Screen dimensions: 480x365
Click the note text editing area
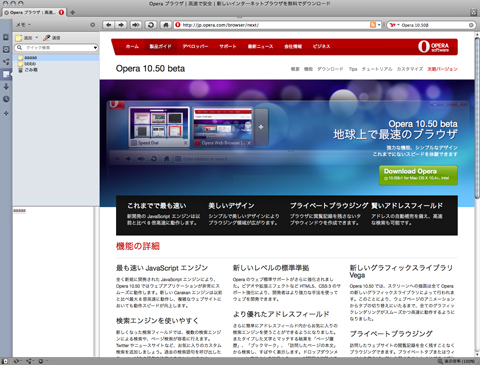tap(53, 282)
